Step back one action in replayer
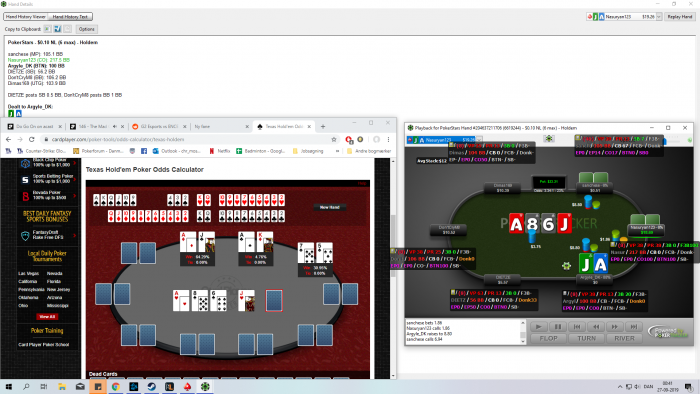Screen dimensions: 700x394 coord(596,327)
